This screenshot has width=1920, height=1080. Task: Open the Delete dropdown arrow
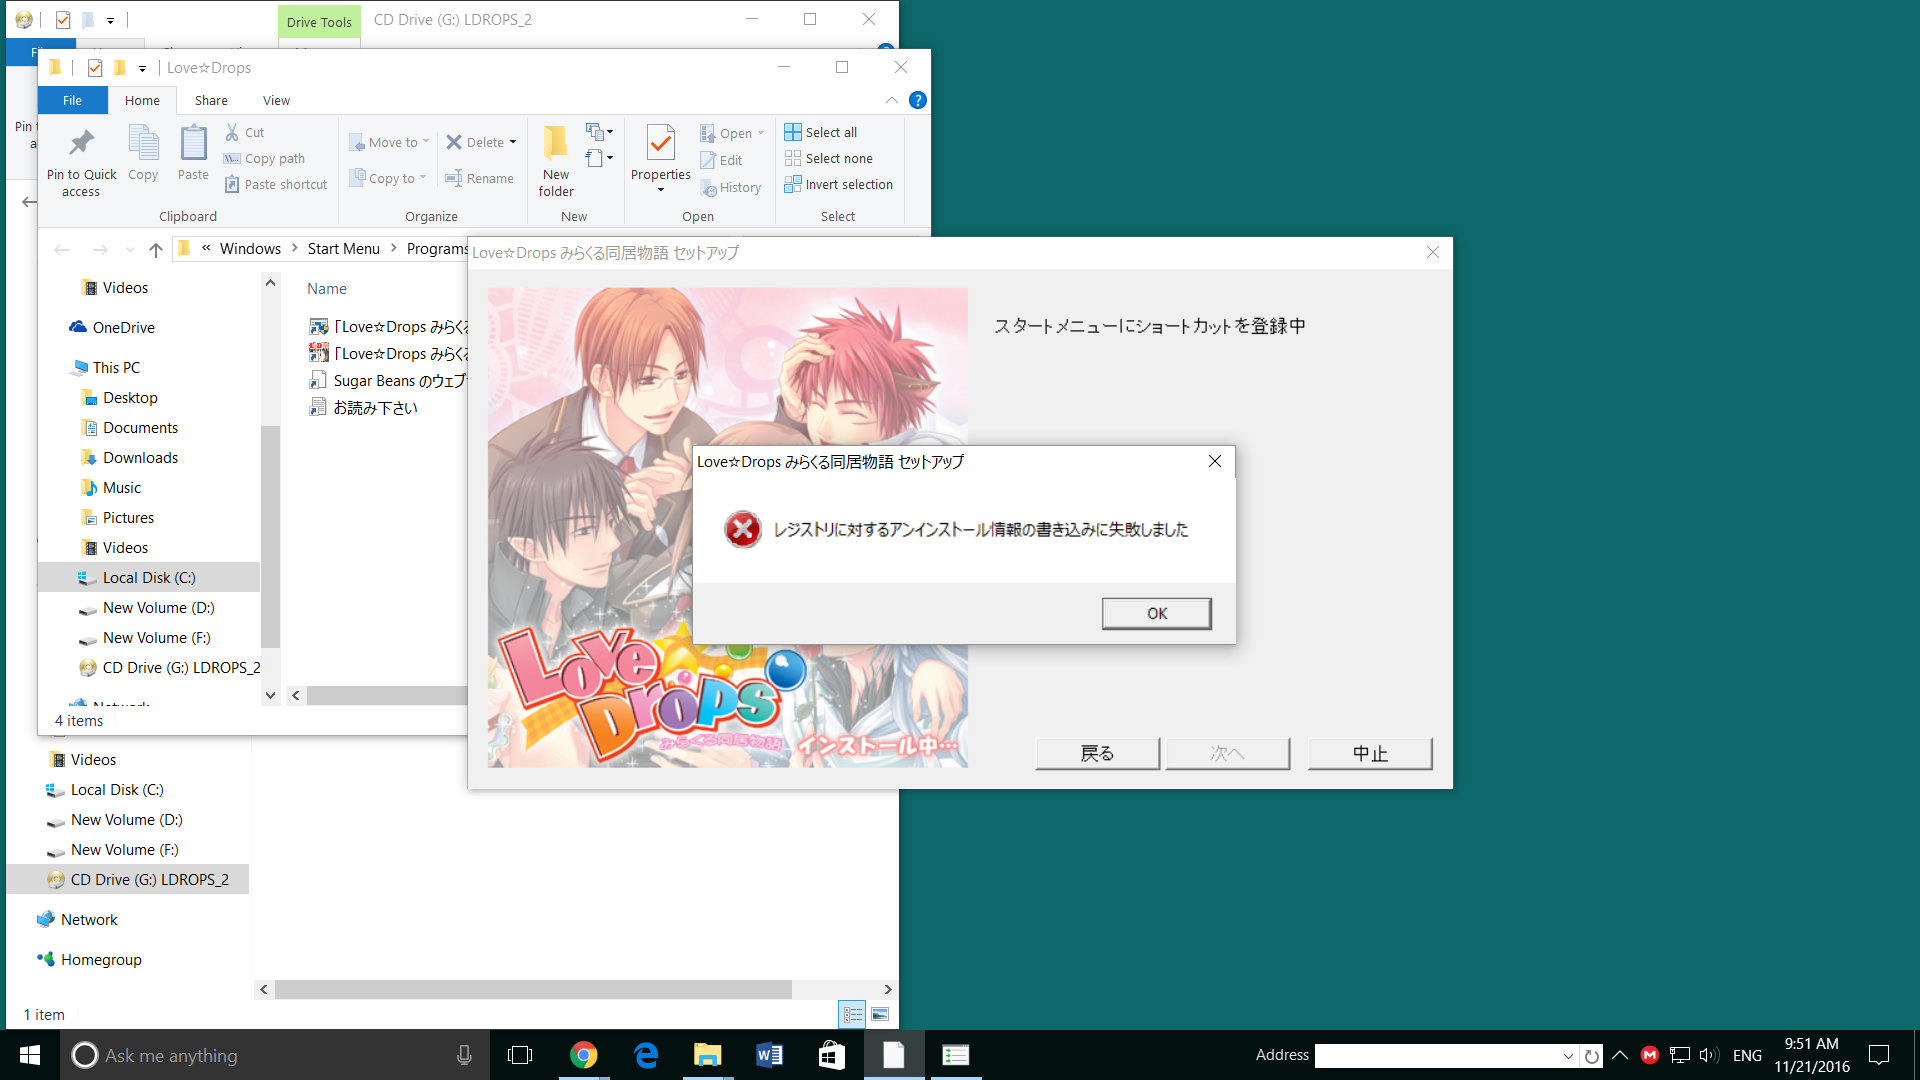pos(513,142)
